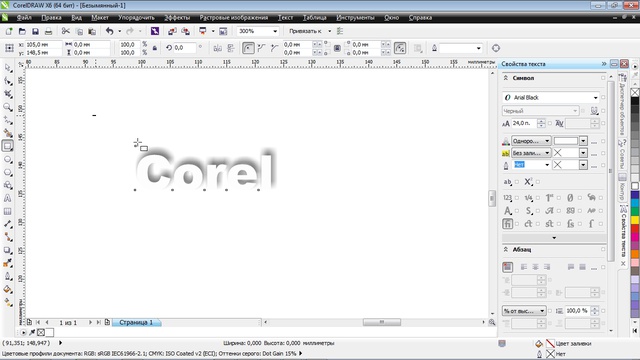Select the Freehand tool in the toolbox

pos(8,120)
